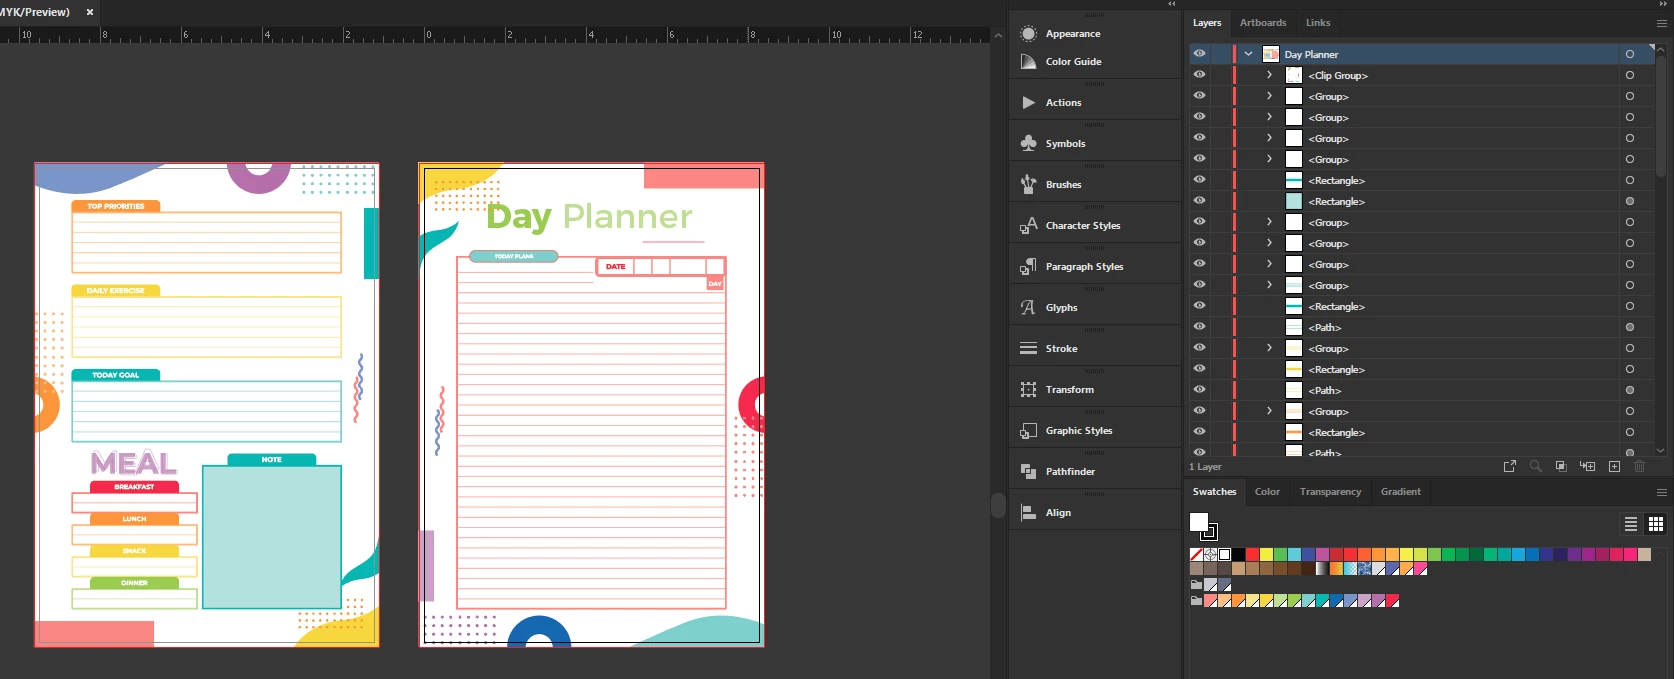Click the Day Planner title on right artboard
The height and width of the screenshot is (679, 1674).
tap(589, 216)
